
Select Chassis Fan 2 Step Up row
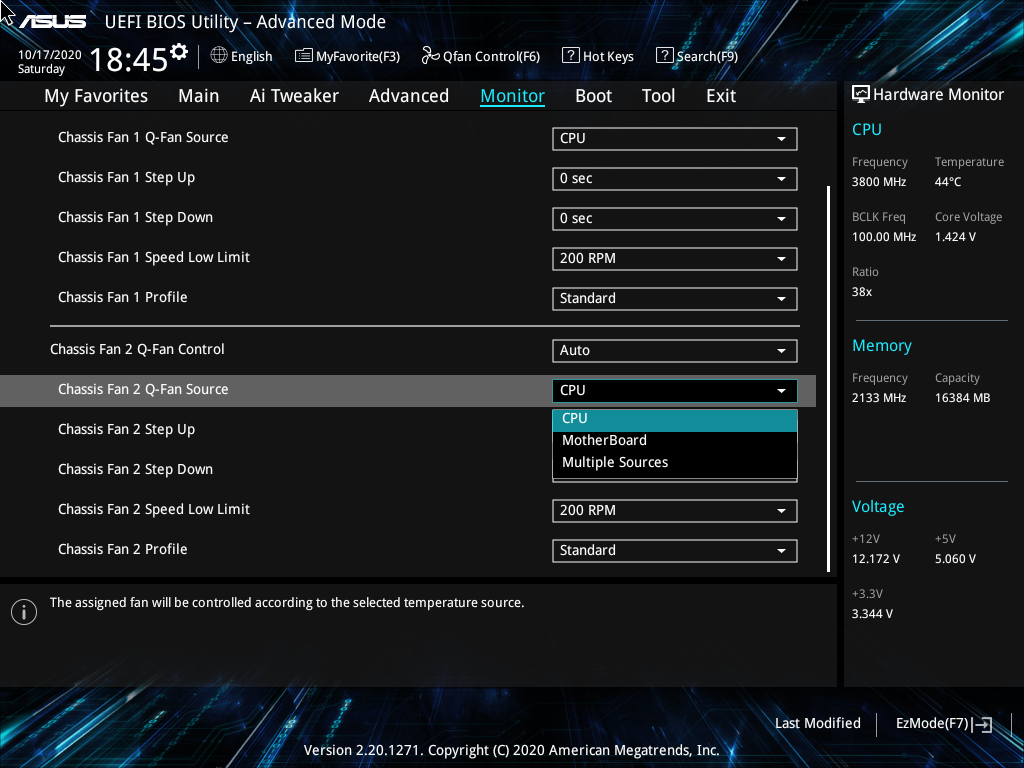click(408, 430)
